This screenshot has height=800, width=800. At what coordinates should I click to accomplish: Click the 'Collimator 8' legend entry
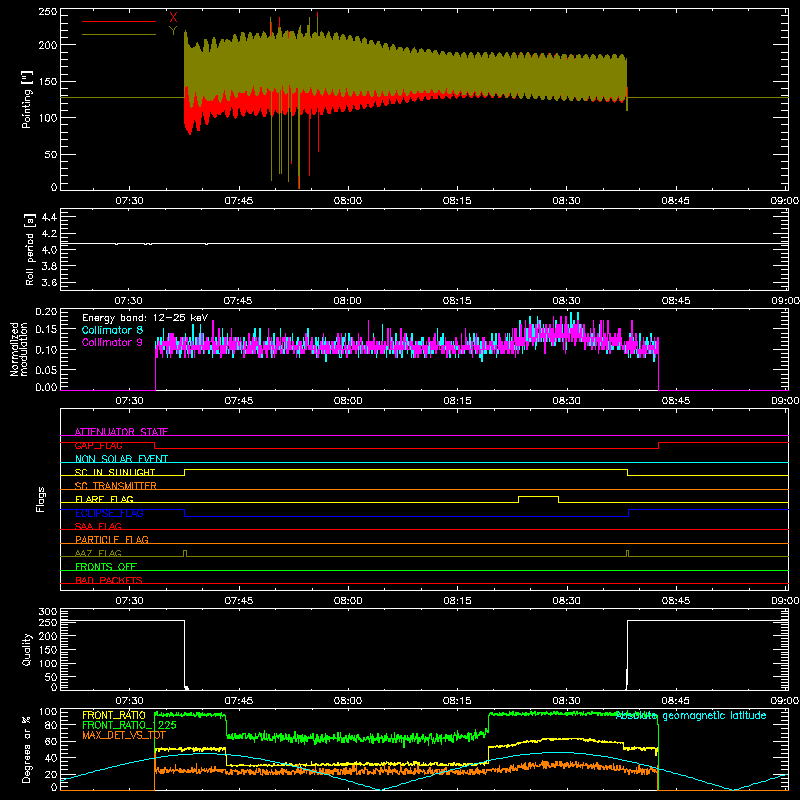(x=112, y=330)
